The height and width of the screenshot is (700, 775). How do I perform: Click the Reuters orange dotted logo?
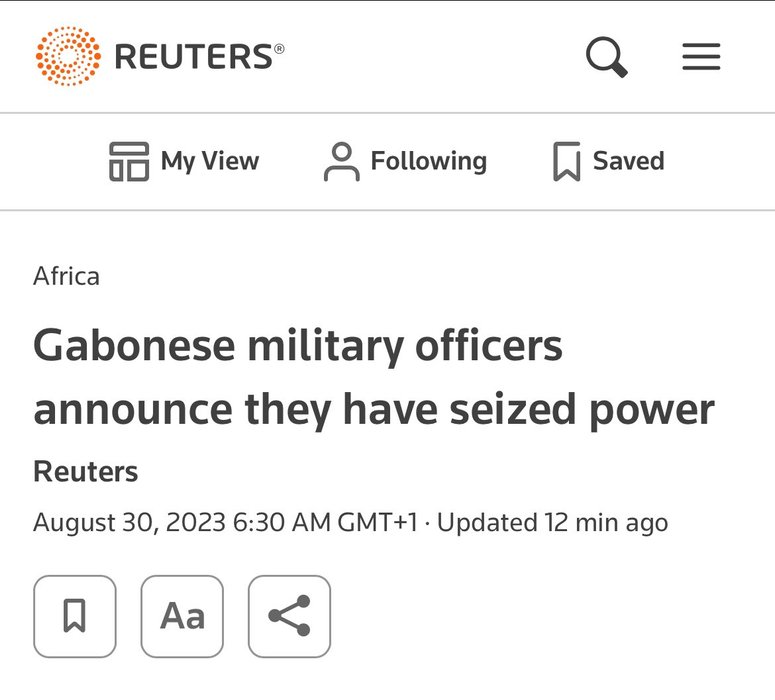(x=68, y=56)
